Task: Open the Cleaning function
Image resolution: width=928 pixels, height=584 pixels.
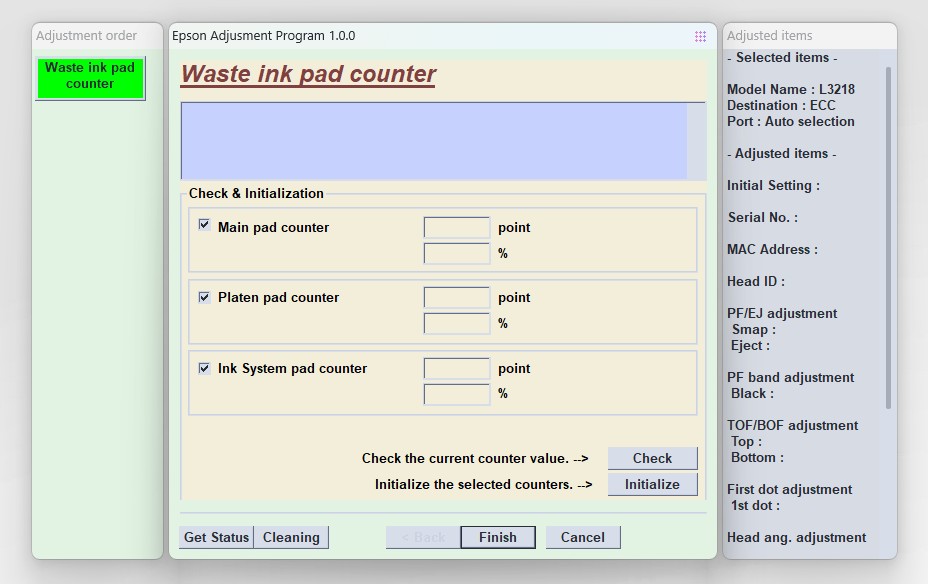Action: (x=291, y=537)
